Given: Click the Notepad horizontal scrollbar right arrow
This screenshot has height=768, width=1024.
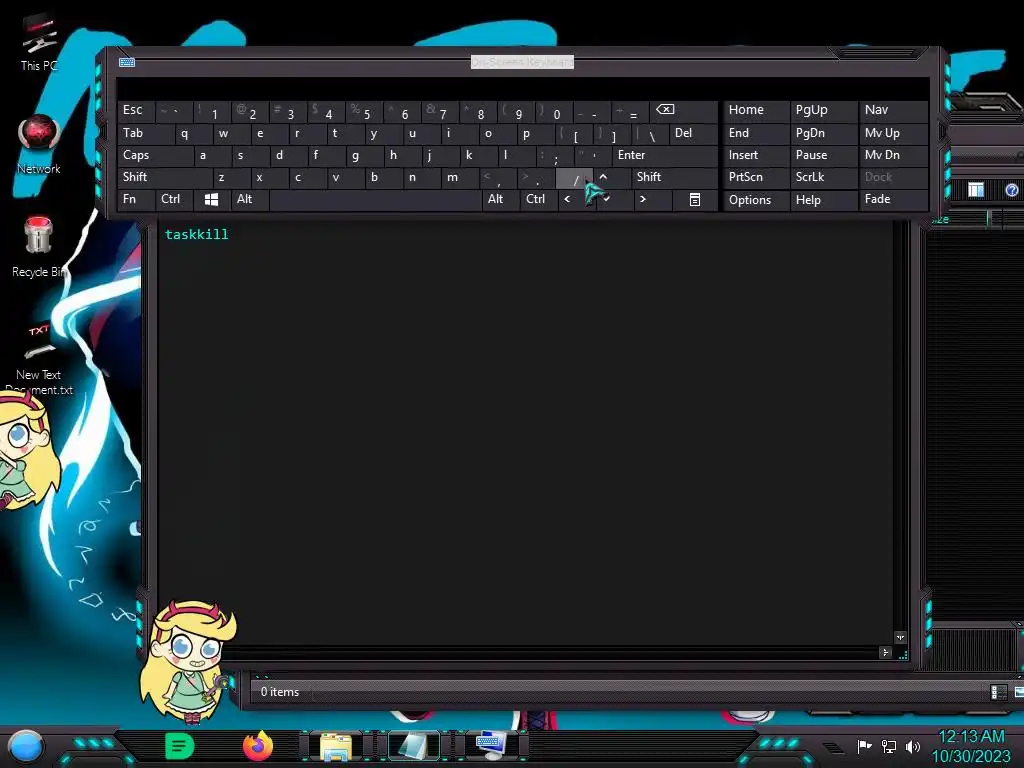Looking at the screenshot, I should click(886, 652).
